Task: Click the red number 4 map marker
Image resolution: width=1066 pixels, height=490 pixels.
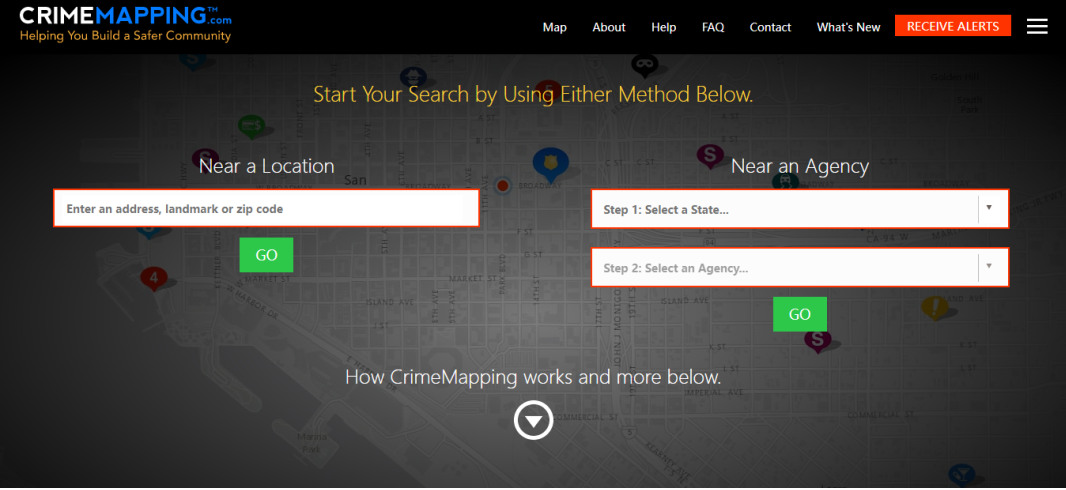Action: [x=154, y=277]
